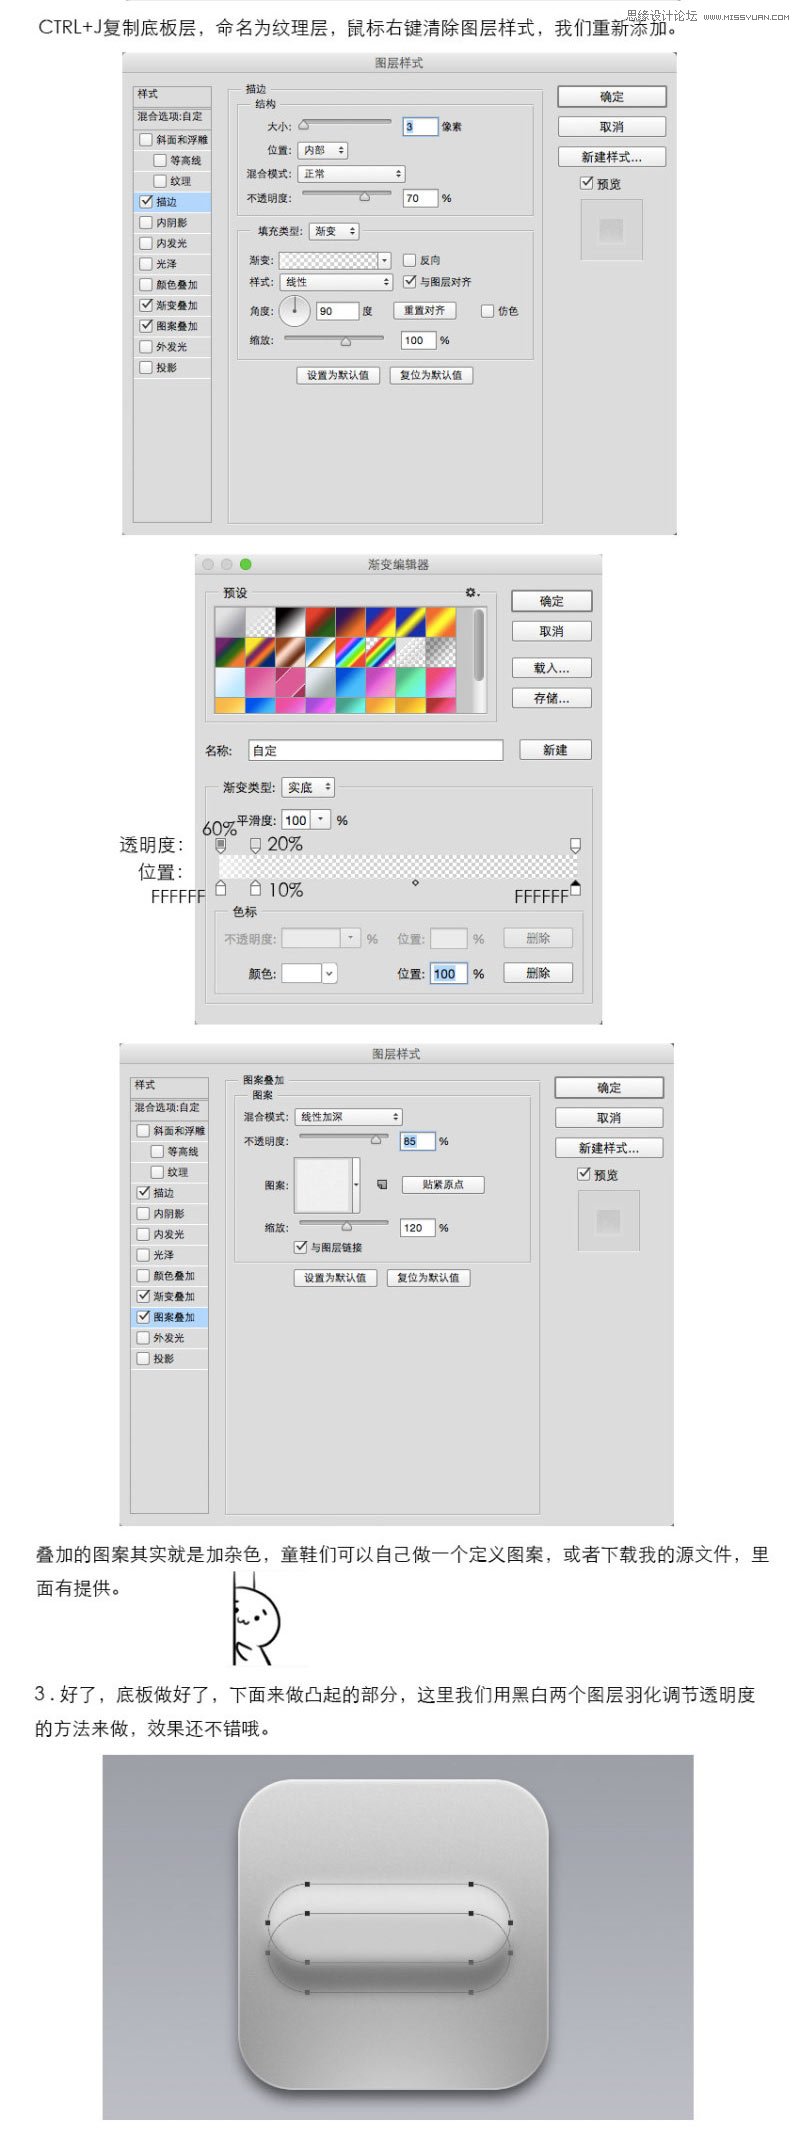Screen dimensions: 800x2142
Task: Pick the copper metallic gradient preset
Action: [290, 652]
